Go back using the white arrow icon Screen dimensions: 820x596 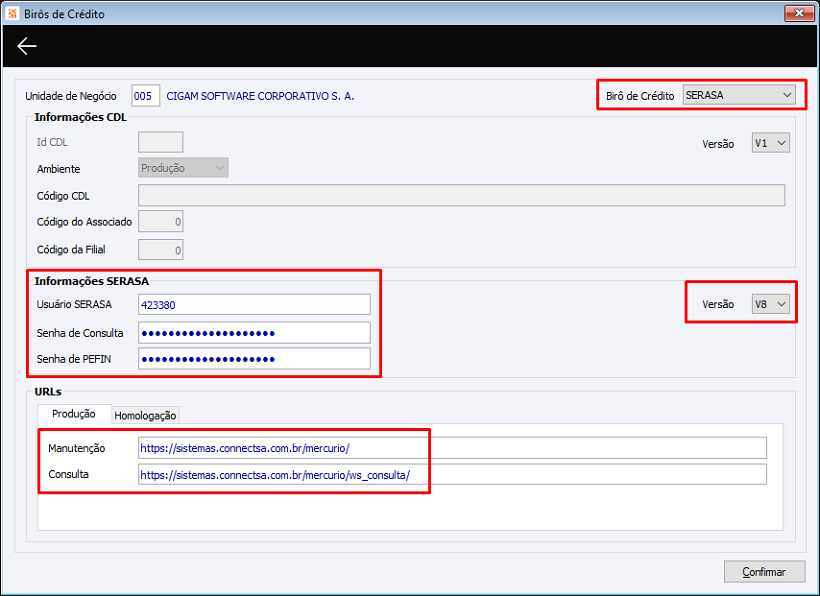click(x=27, y=46)
